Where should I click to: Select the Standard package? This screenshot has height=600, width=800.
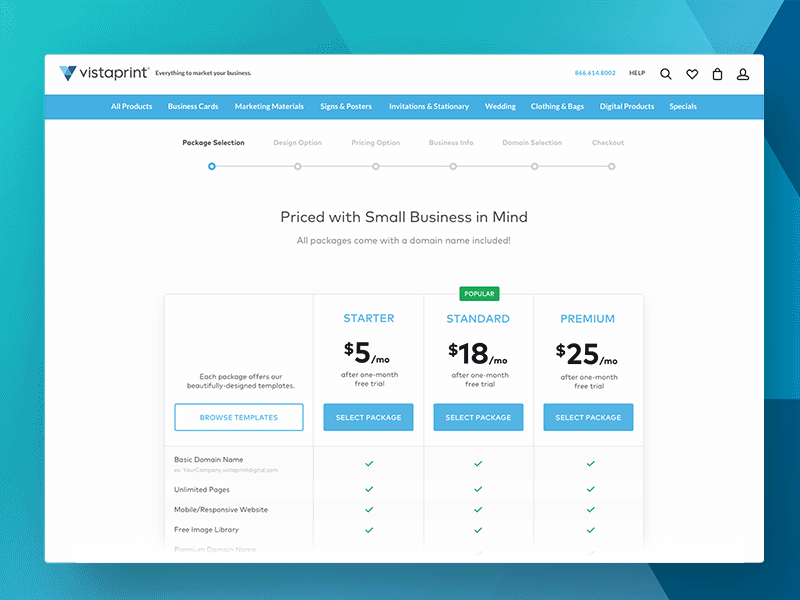coord(478,417)
